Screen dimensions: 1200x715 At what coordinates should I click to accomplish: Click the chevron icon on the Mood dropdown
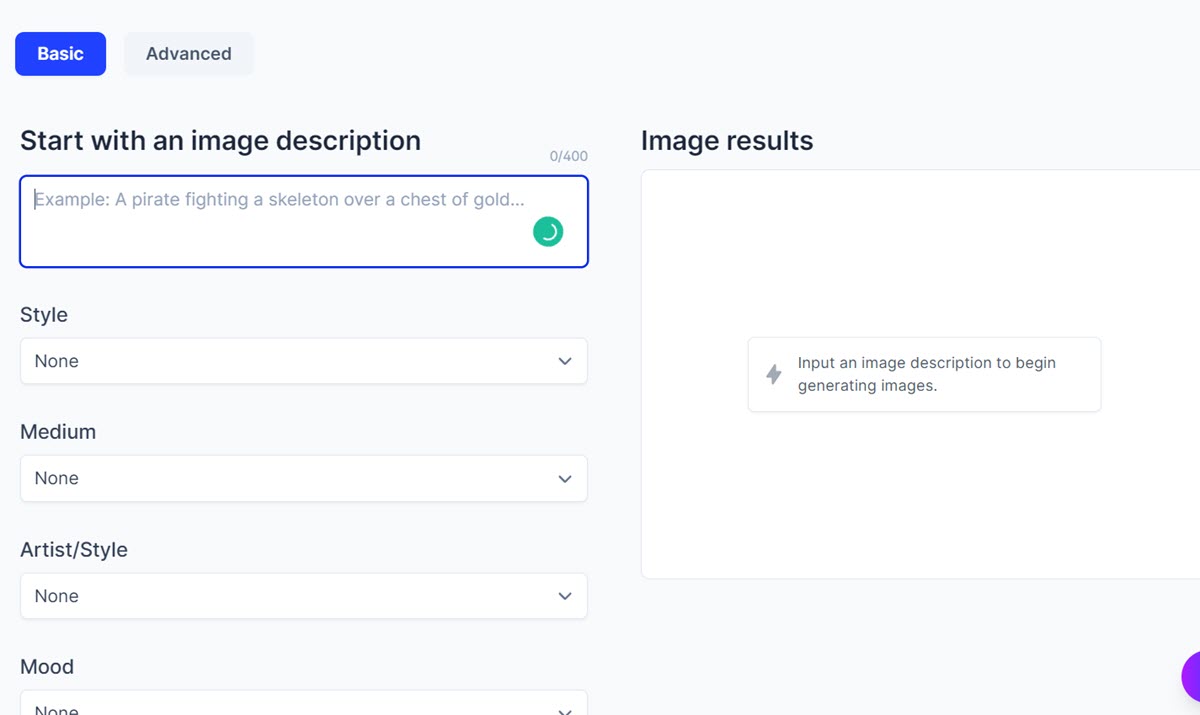[x=565, y=708]
